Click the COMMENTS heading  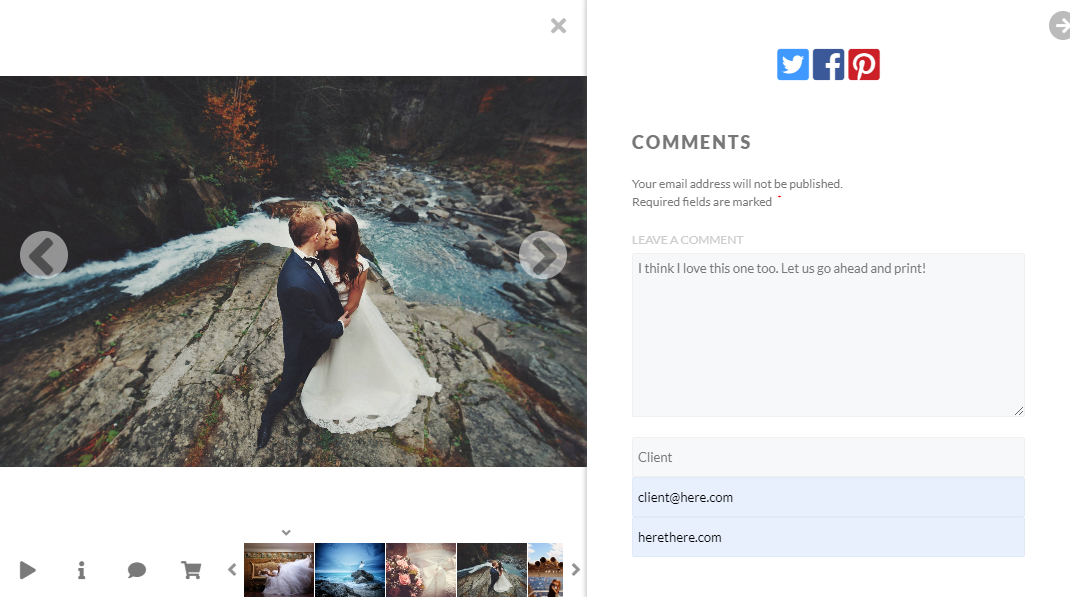point(691,142)
